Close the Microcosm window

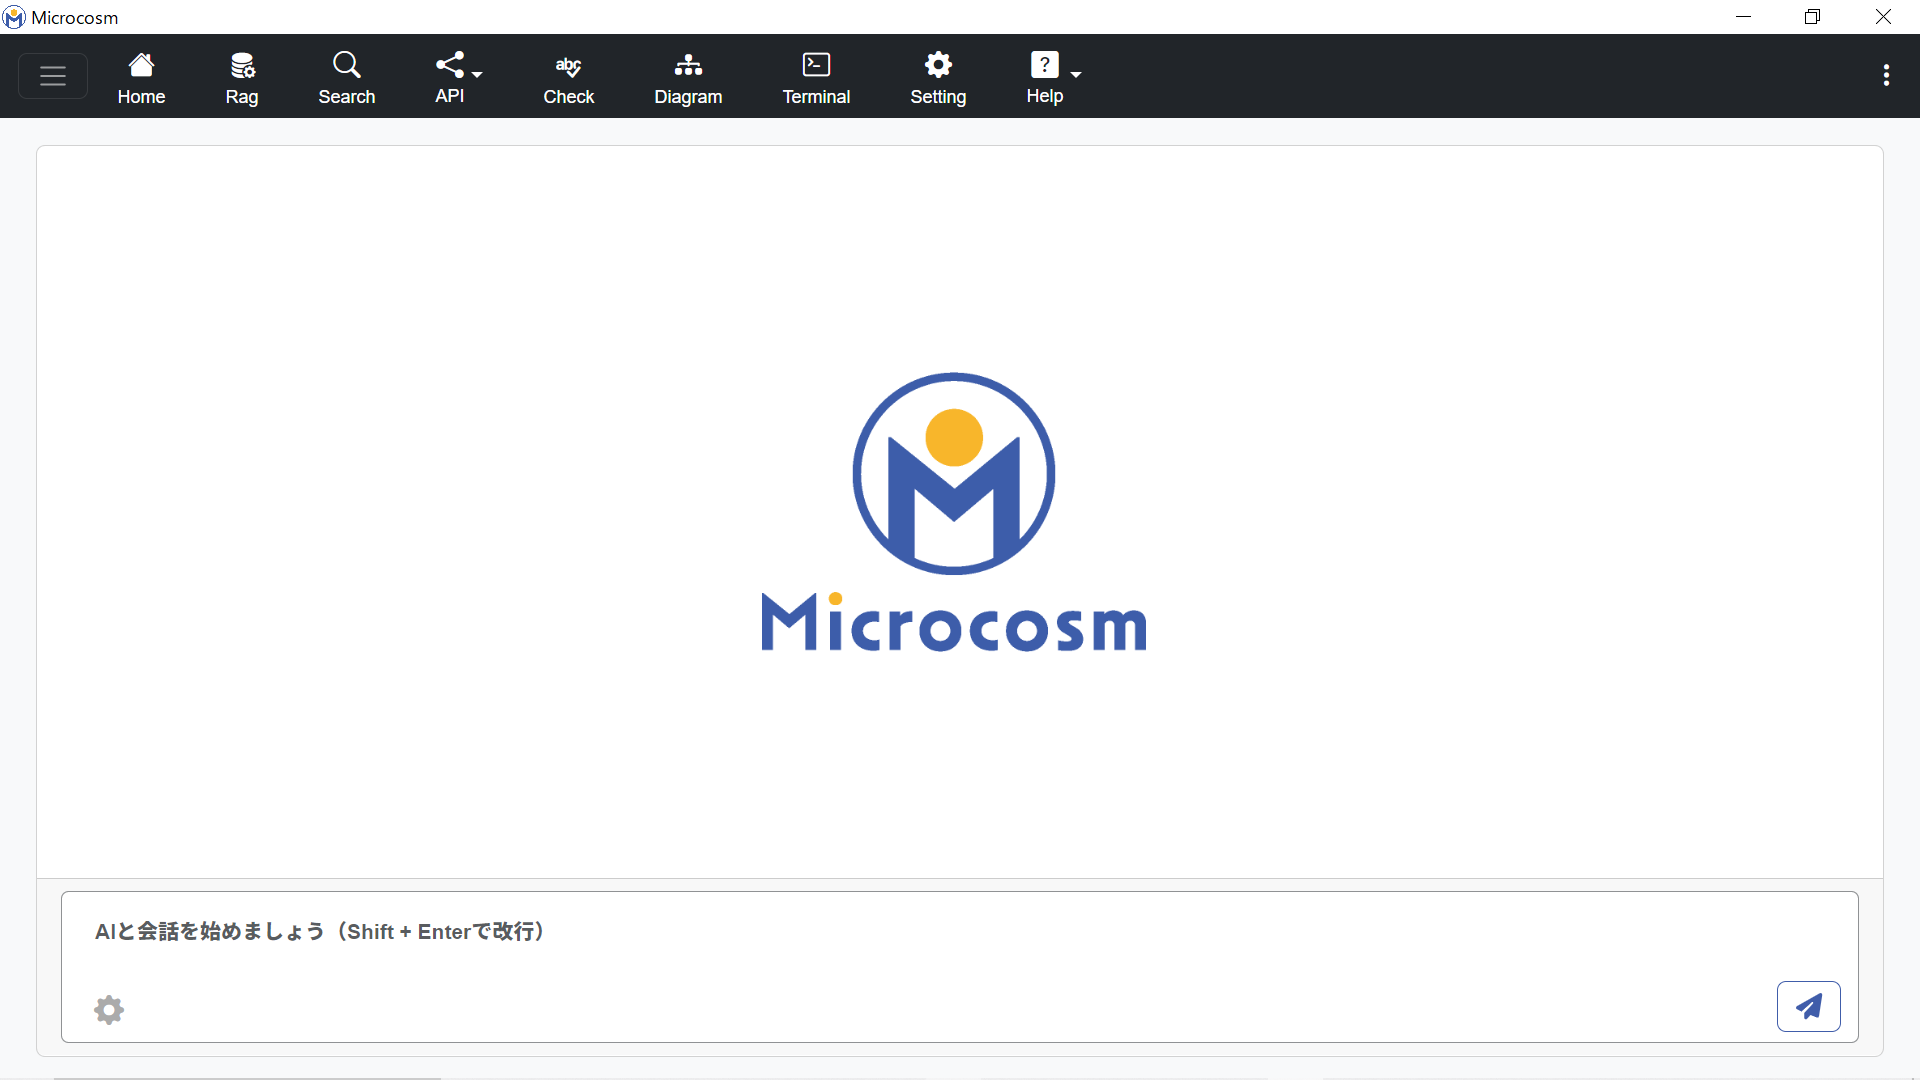(x=1883, y=17)
